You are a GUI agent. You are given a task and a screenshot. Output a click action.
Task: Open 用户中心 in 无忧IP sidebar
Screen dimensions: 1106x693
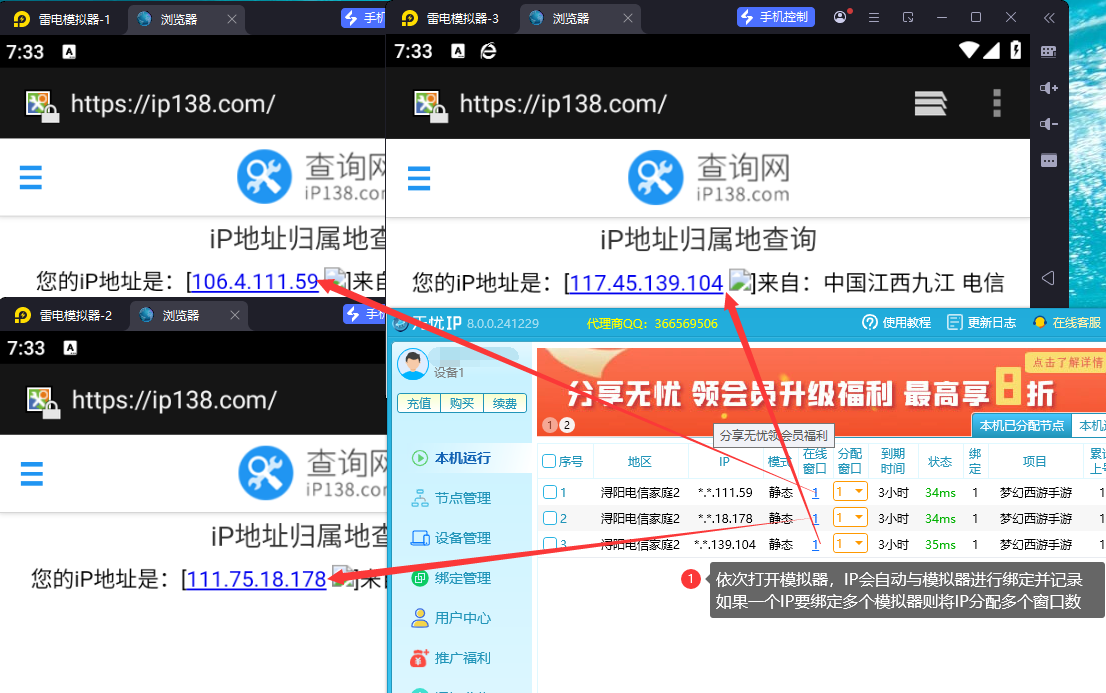click(x=451, y=618)
